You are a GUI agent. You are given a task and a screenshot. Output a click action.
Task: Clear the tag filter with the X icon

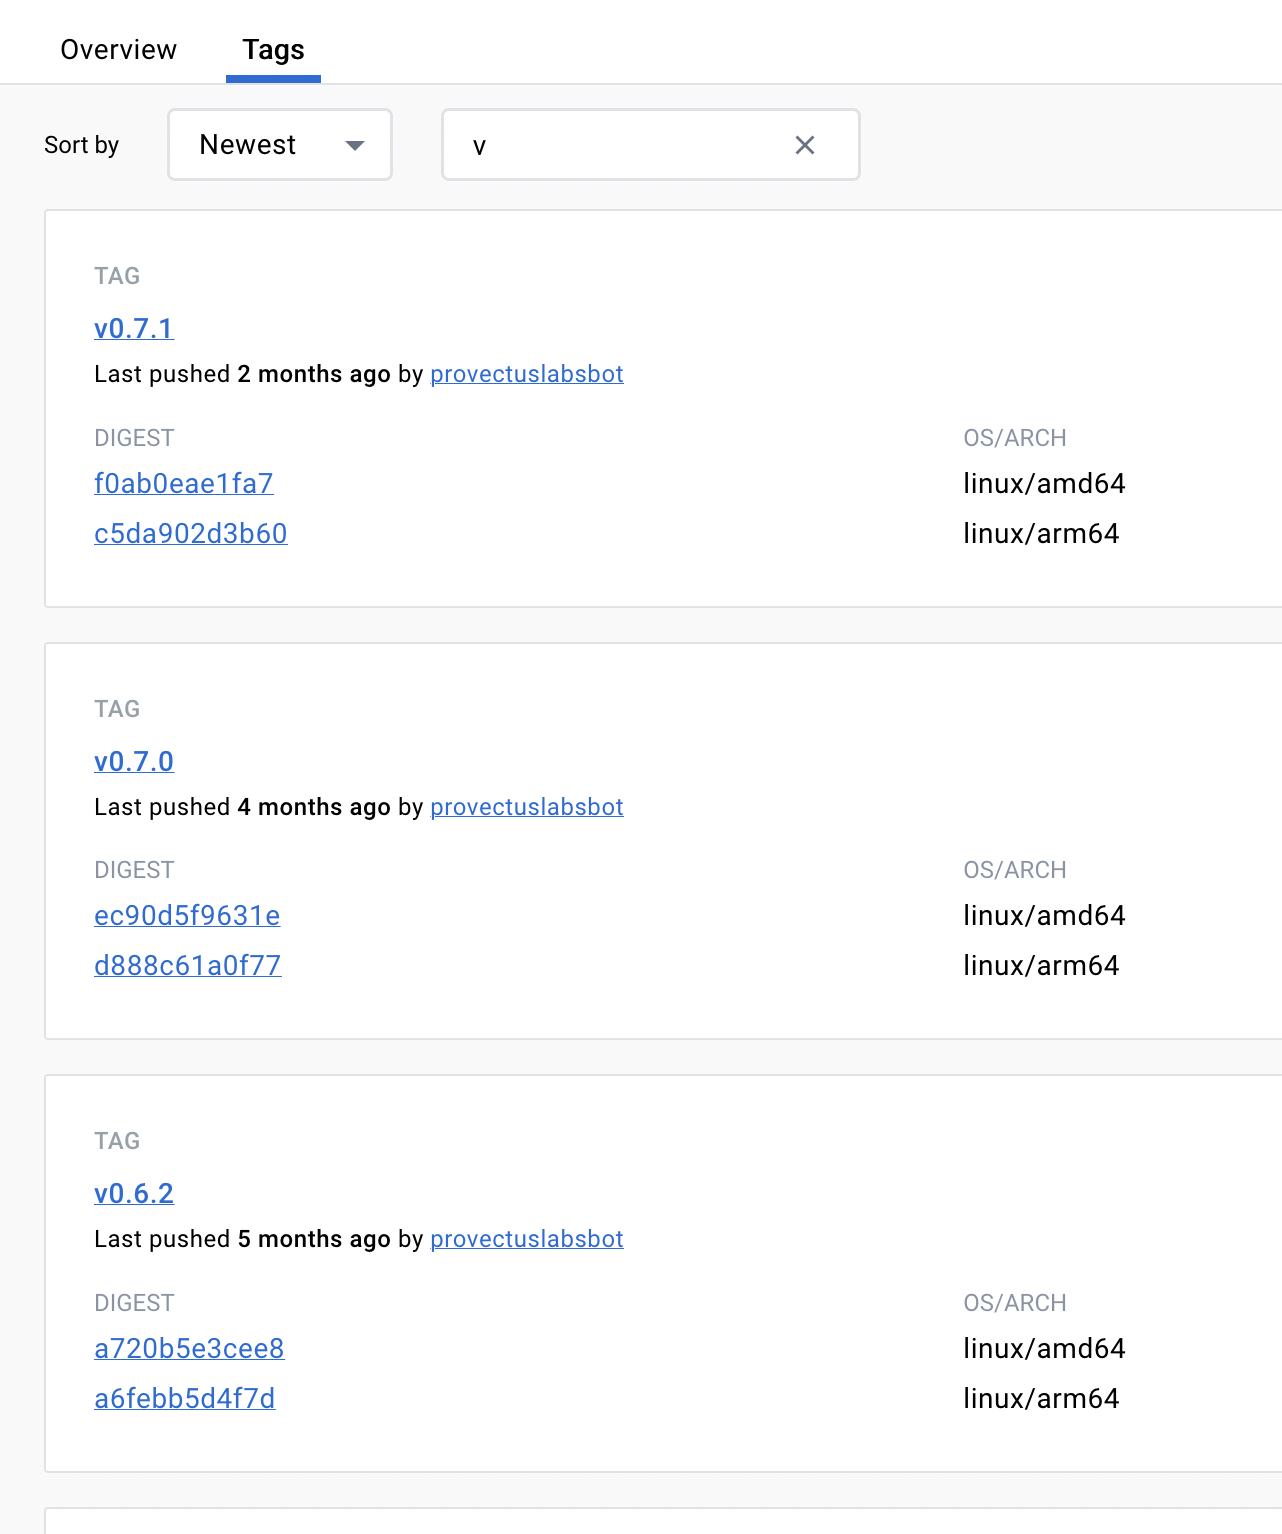[x=804, y=145]
